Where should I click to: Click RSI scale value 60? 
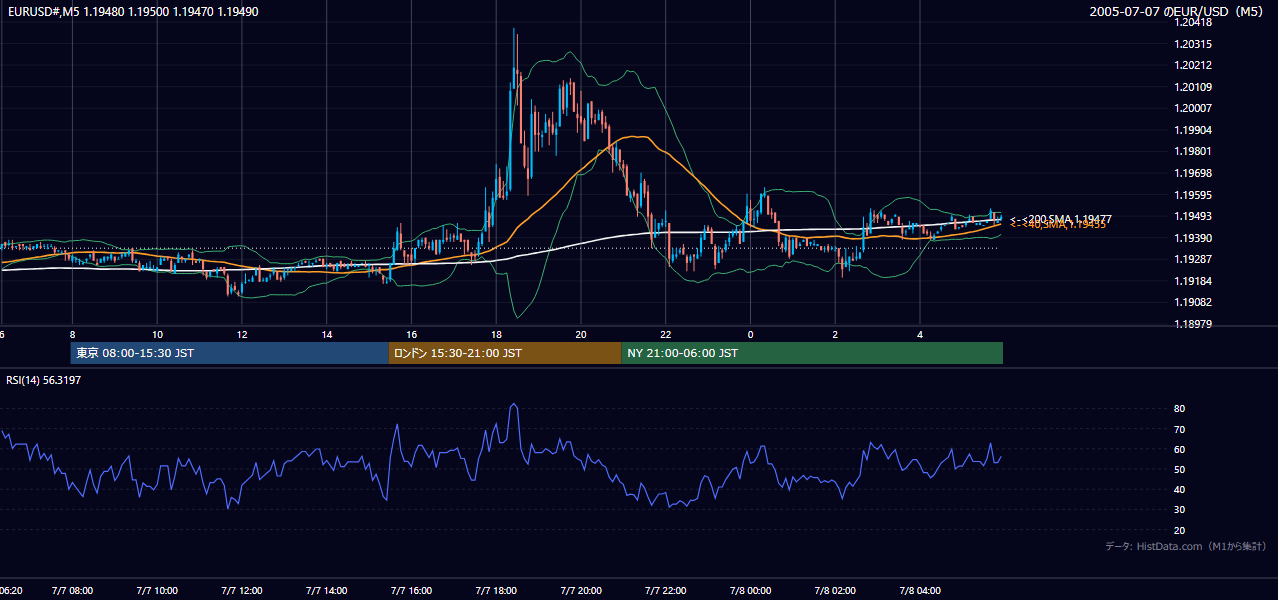[1180, 449]
